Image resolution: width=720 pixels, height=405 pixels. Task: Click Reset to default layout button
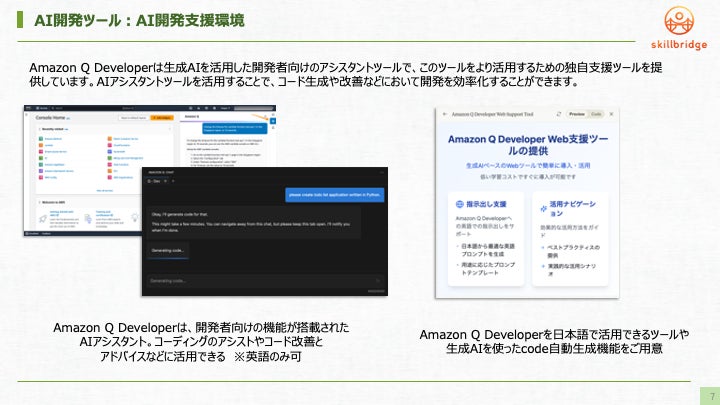[134, 118]
